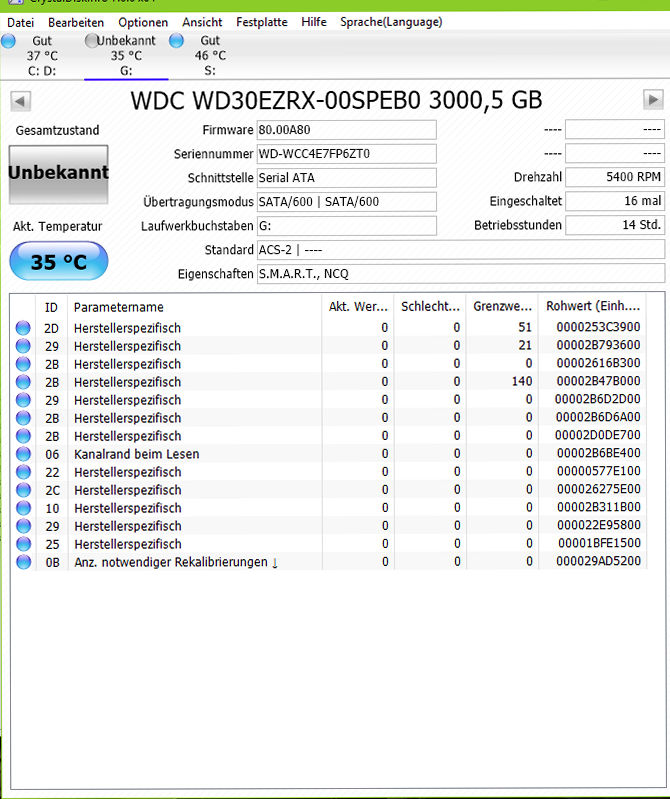Click the Schlecht... column header
Viewport: 670px width, 799px height.
[x=431, y=307]
